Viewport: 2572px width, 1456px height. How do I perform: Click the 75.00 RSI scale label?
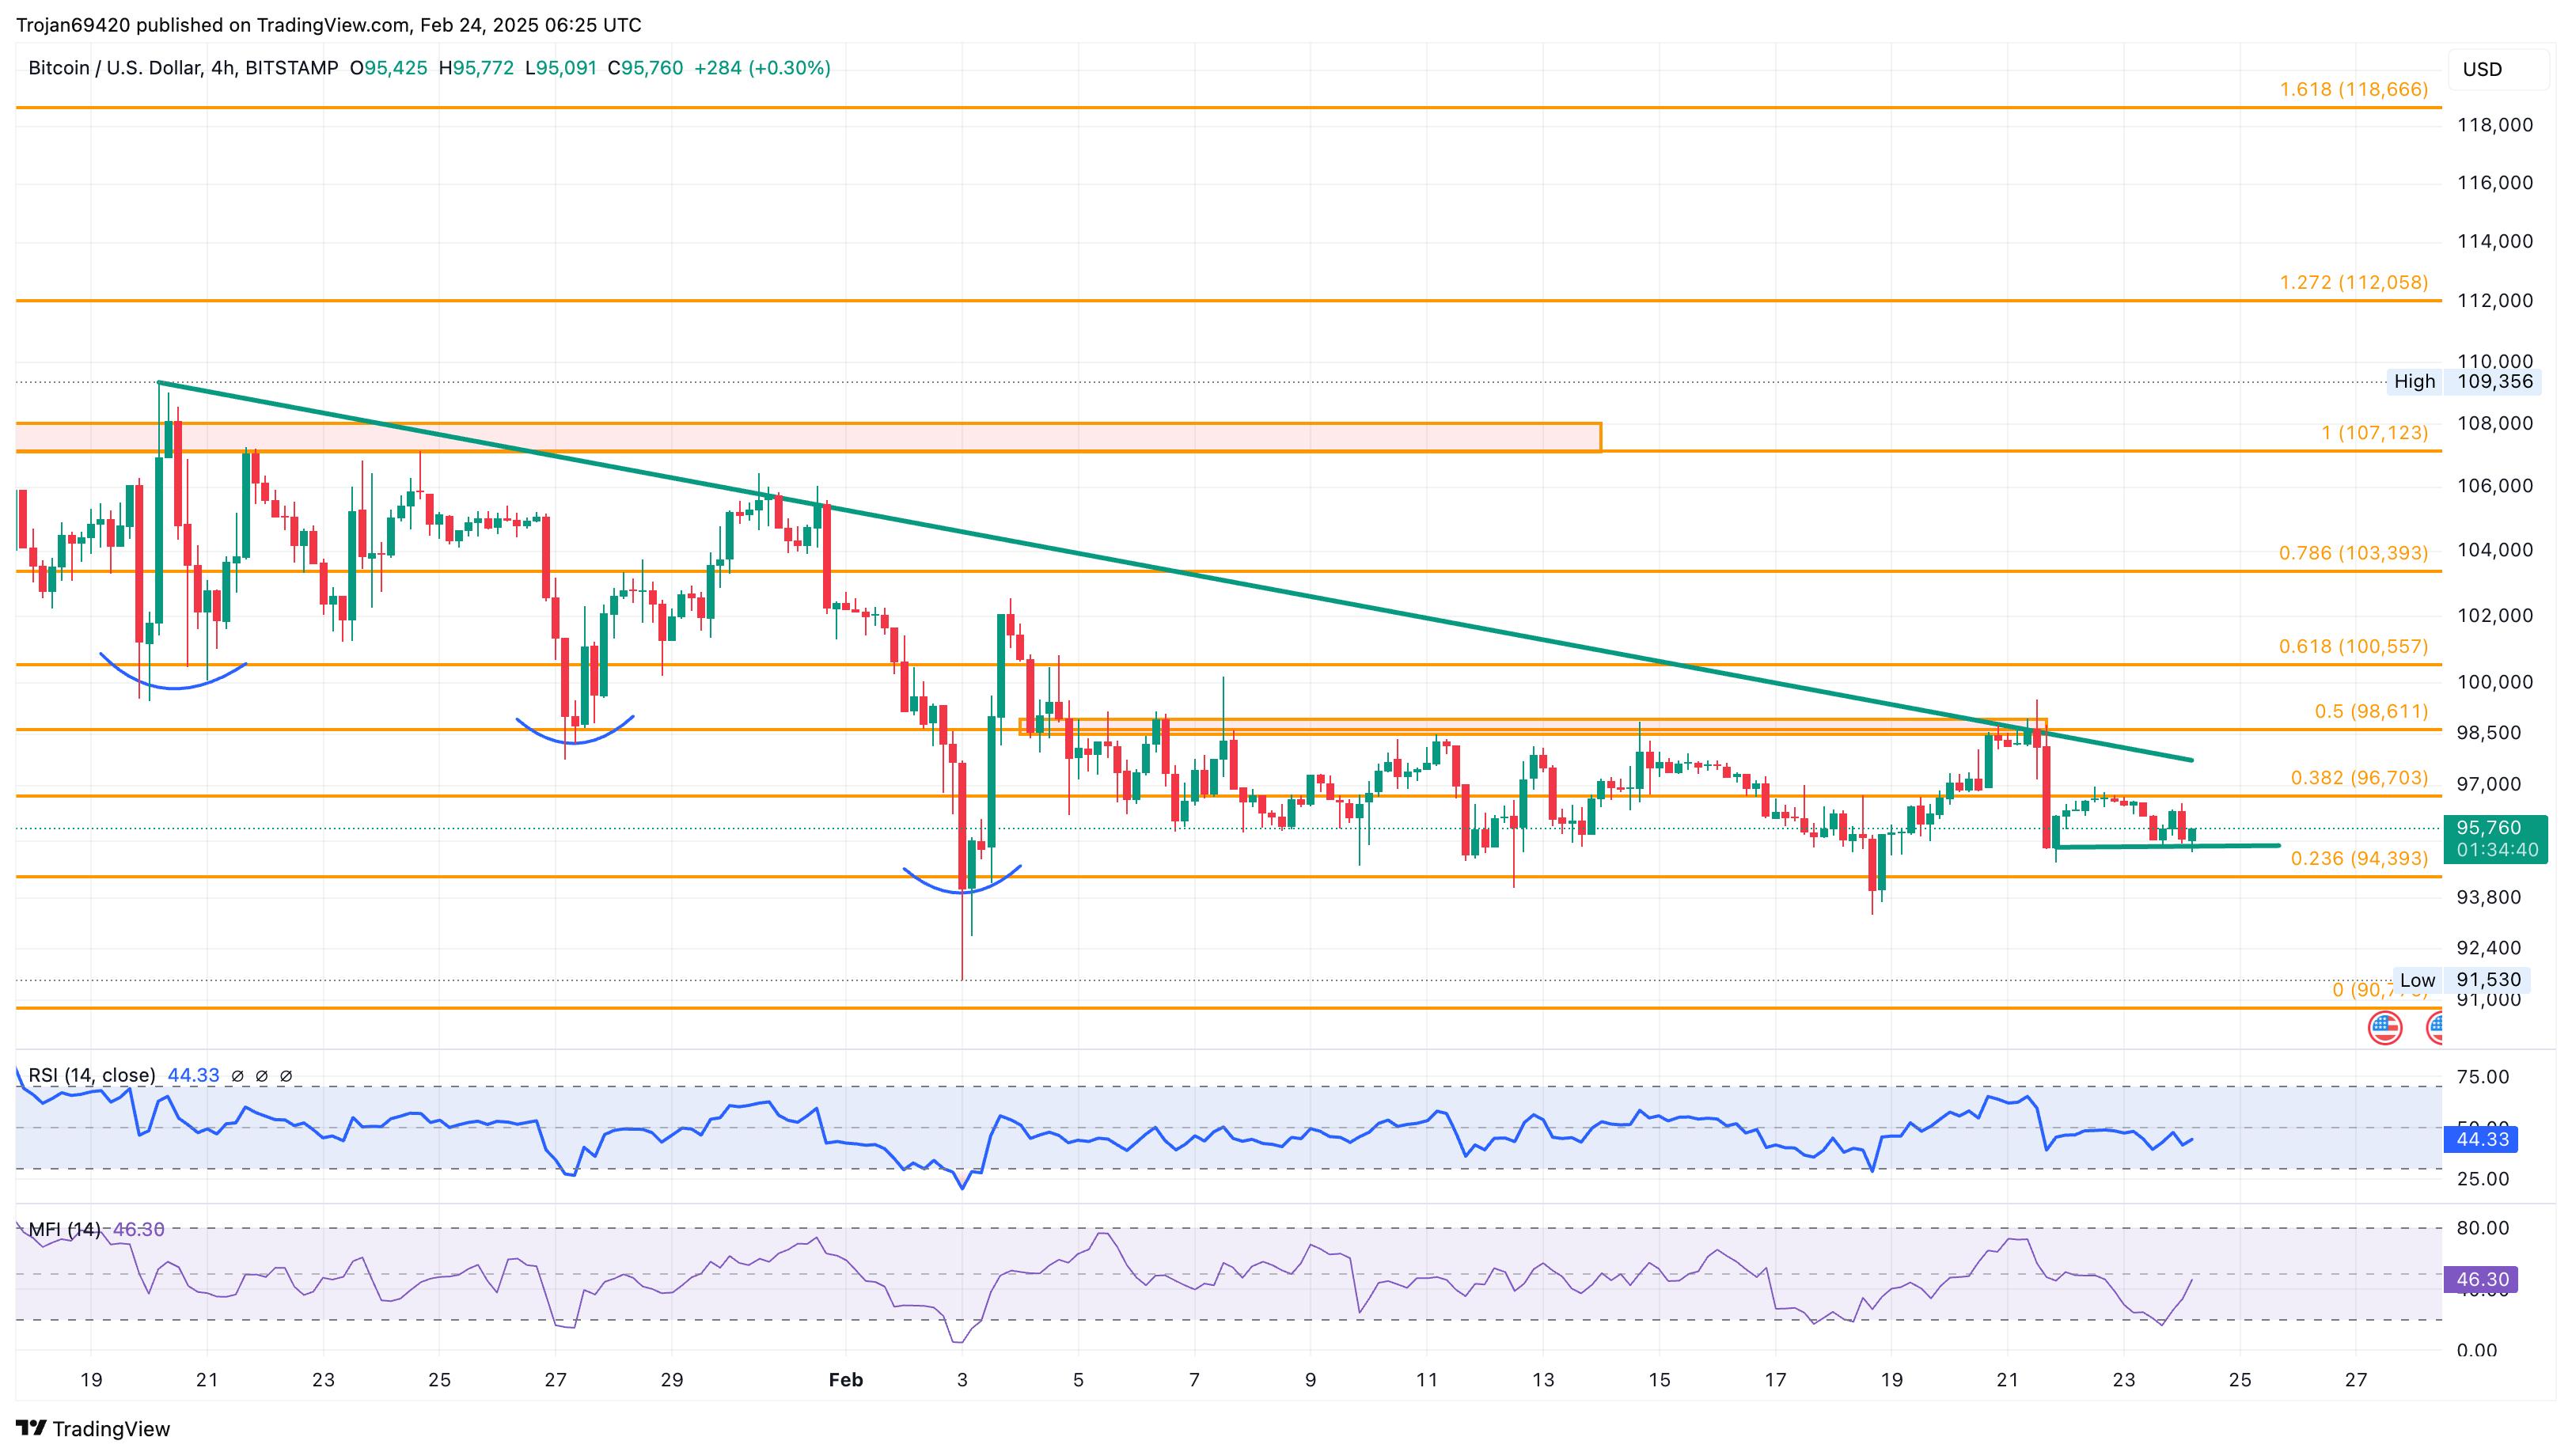click(x=2483, y=1077)
